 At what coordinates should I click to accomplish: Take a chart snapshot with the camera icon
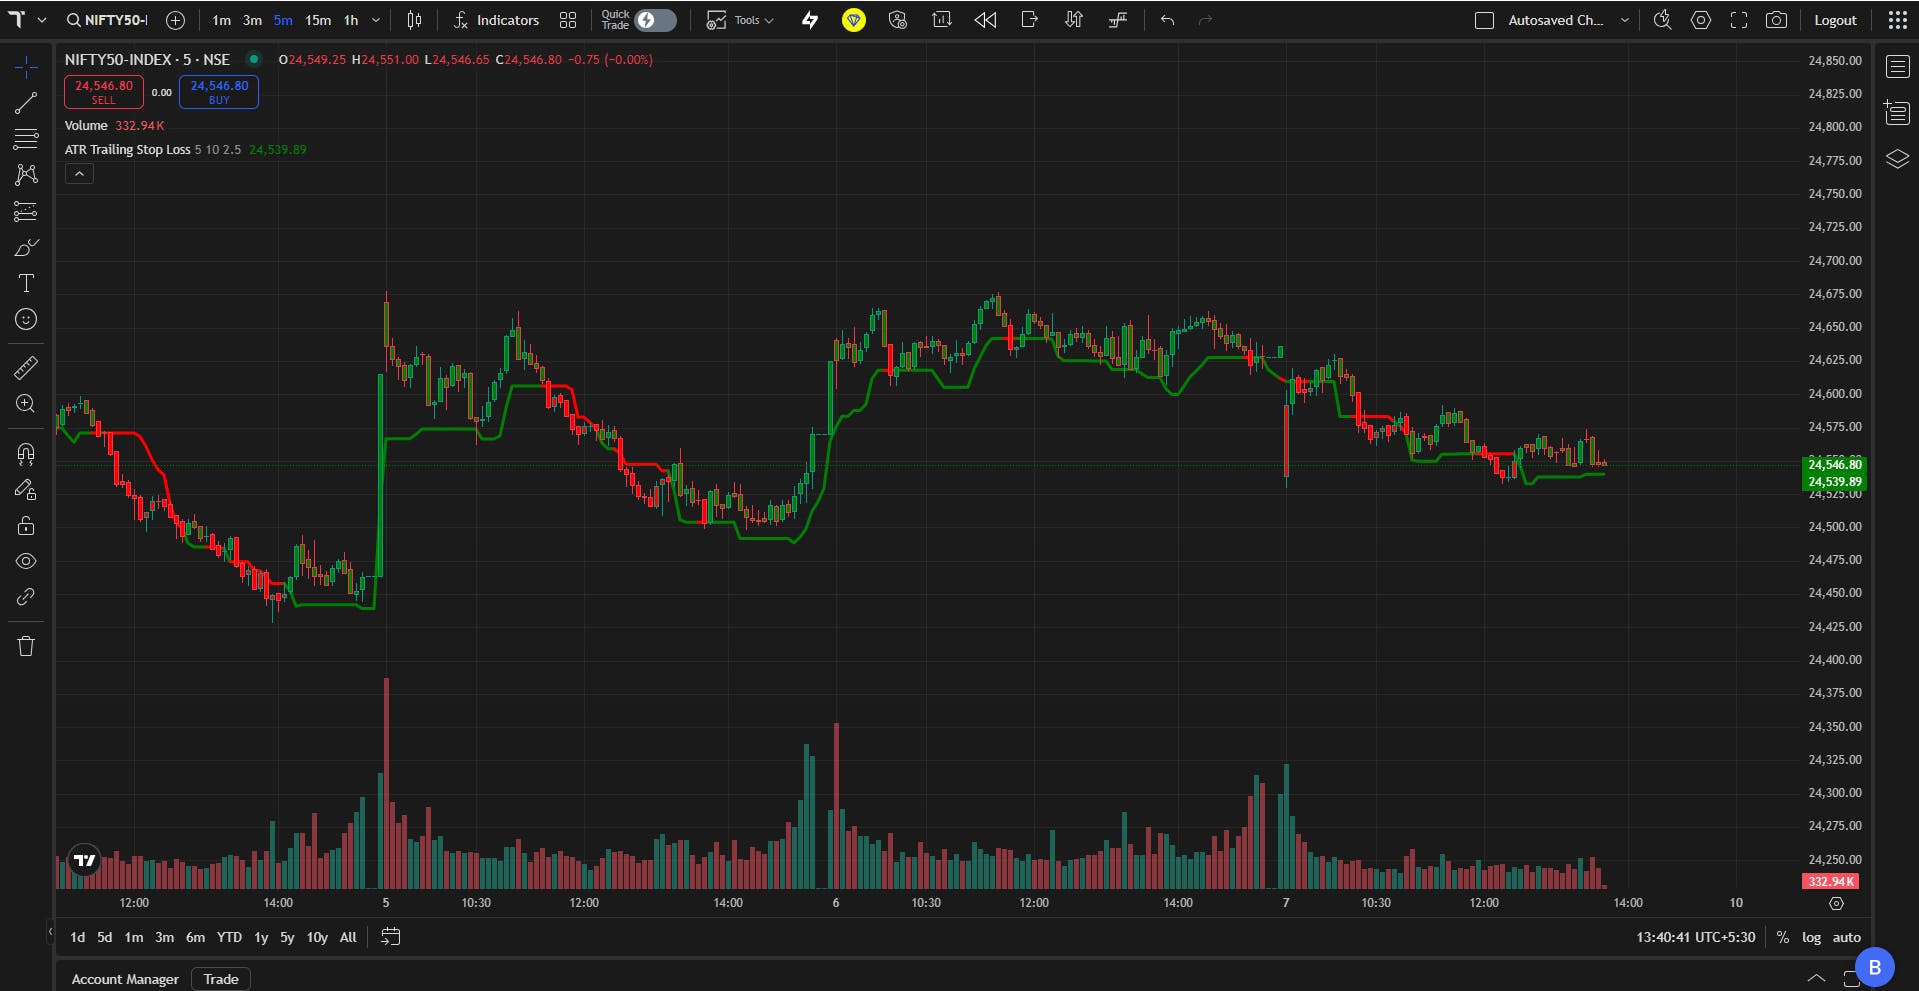tap(1777, 20)
